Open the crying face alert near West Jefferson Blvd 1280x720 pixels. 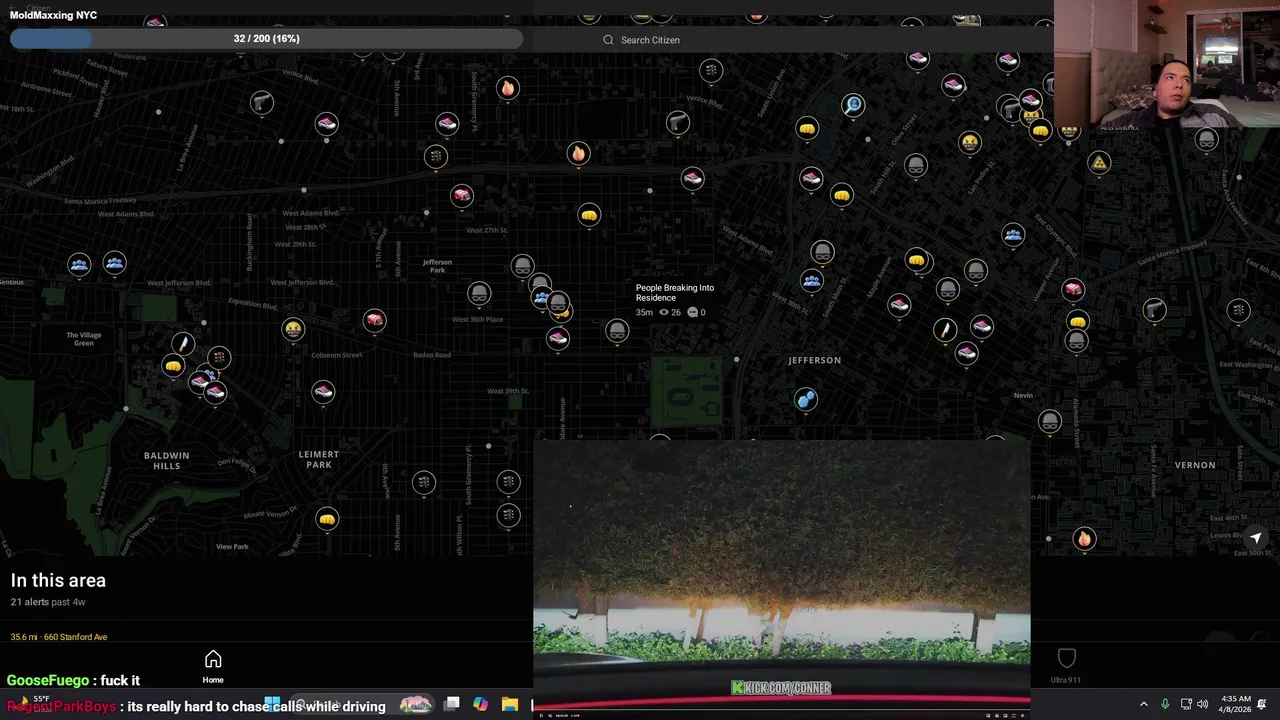(292, 328)
